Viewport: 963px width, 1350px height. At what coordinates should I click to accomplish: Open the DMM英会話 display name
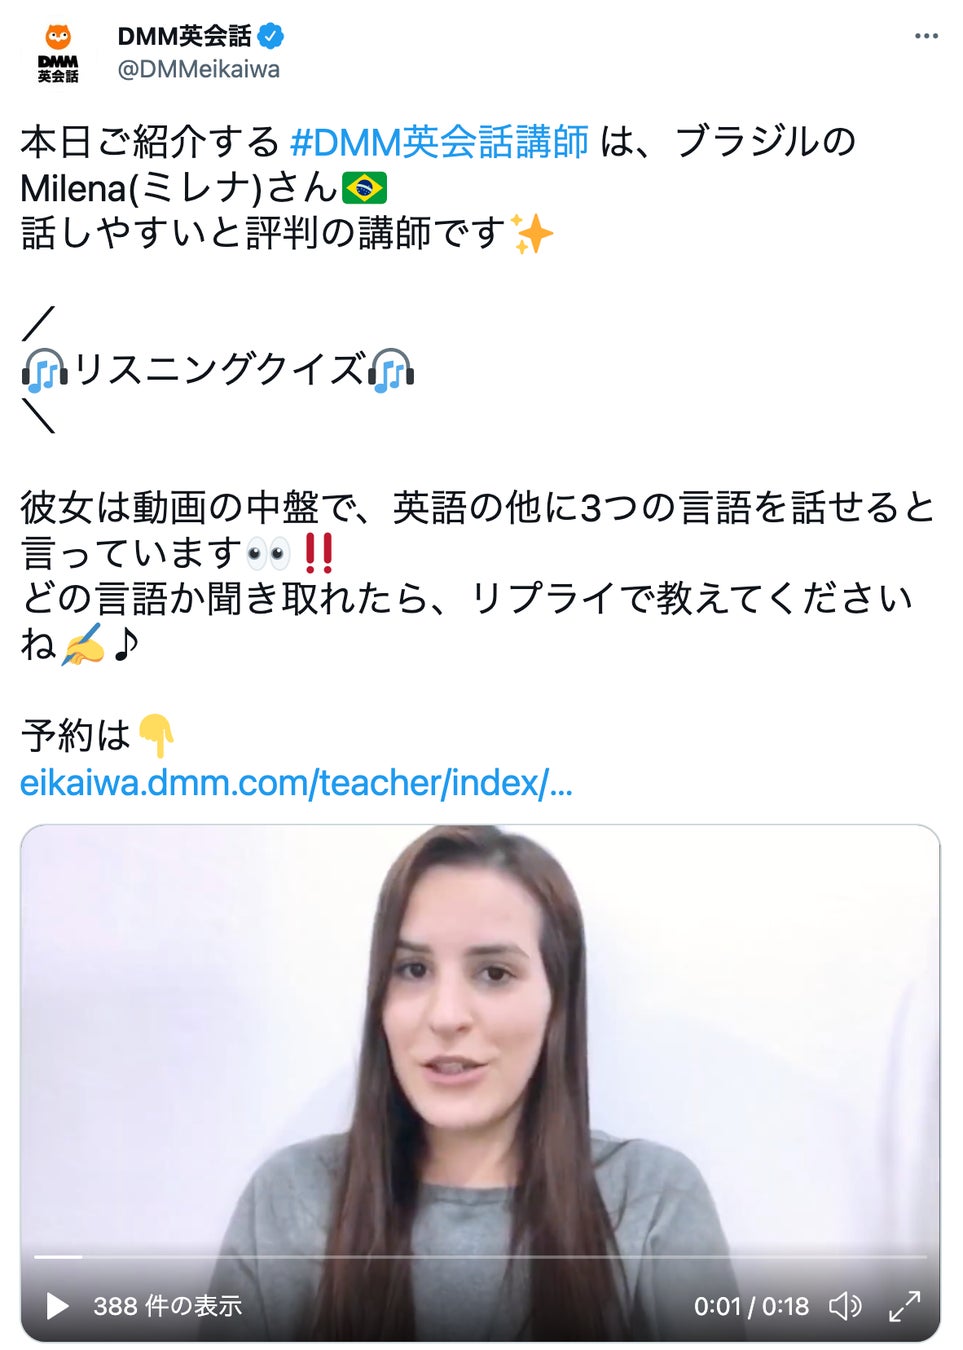point(185,37)
